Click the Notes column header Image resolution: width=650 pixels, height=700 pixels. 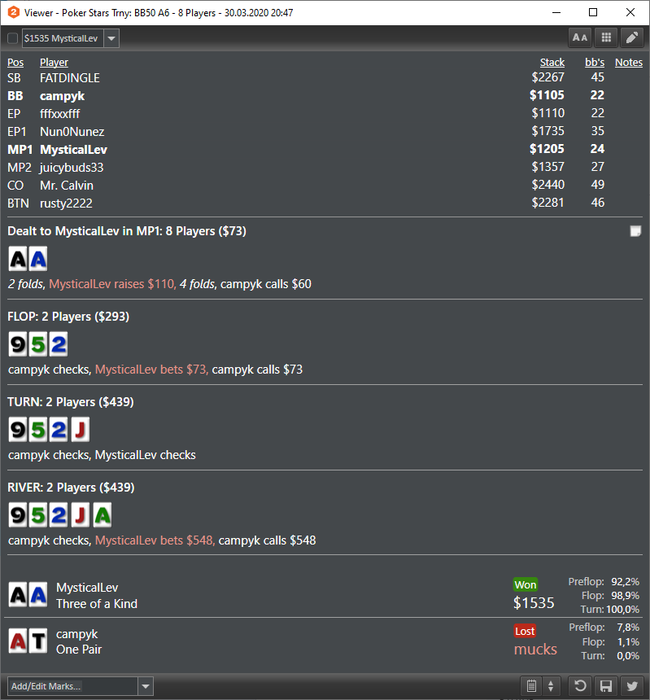pyautogui.click(x=629, y=62)
